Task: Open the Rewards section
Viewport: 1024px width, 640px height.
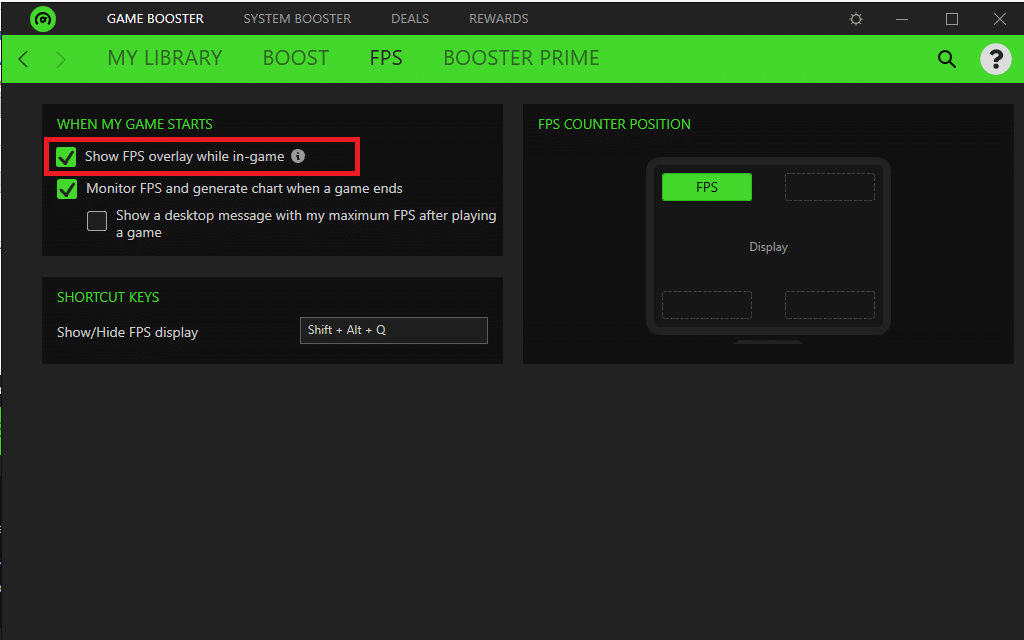Action: (x=498, y=19)
